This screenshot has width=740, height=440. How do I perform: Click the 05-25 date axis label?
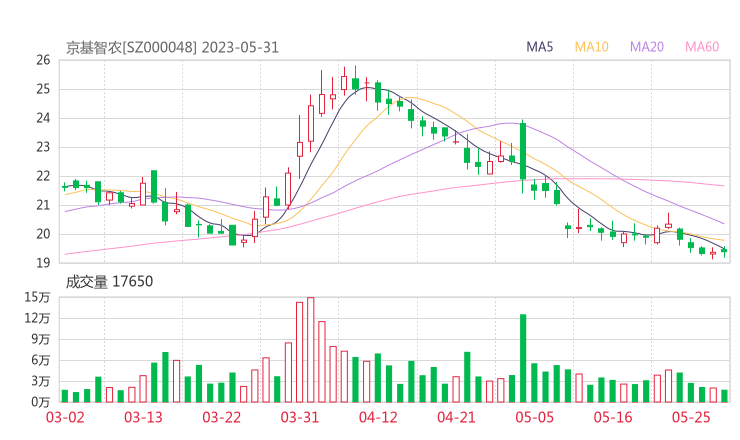pos(691,417)
